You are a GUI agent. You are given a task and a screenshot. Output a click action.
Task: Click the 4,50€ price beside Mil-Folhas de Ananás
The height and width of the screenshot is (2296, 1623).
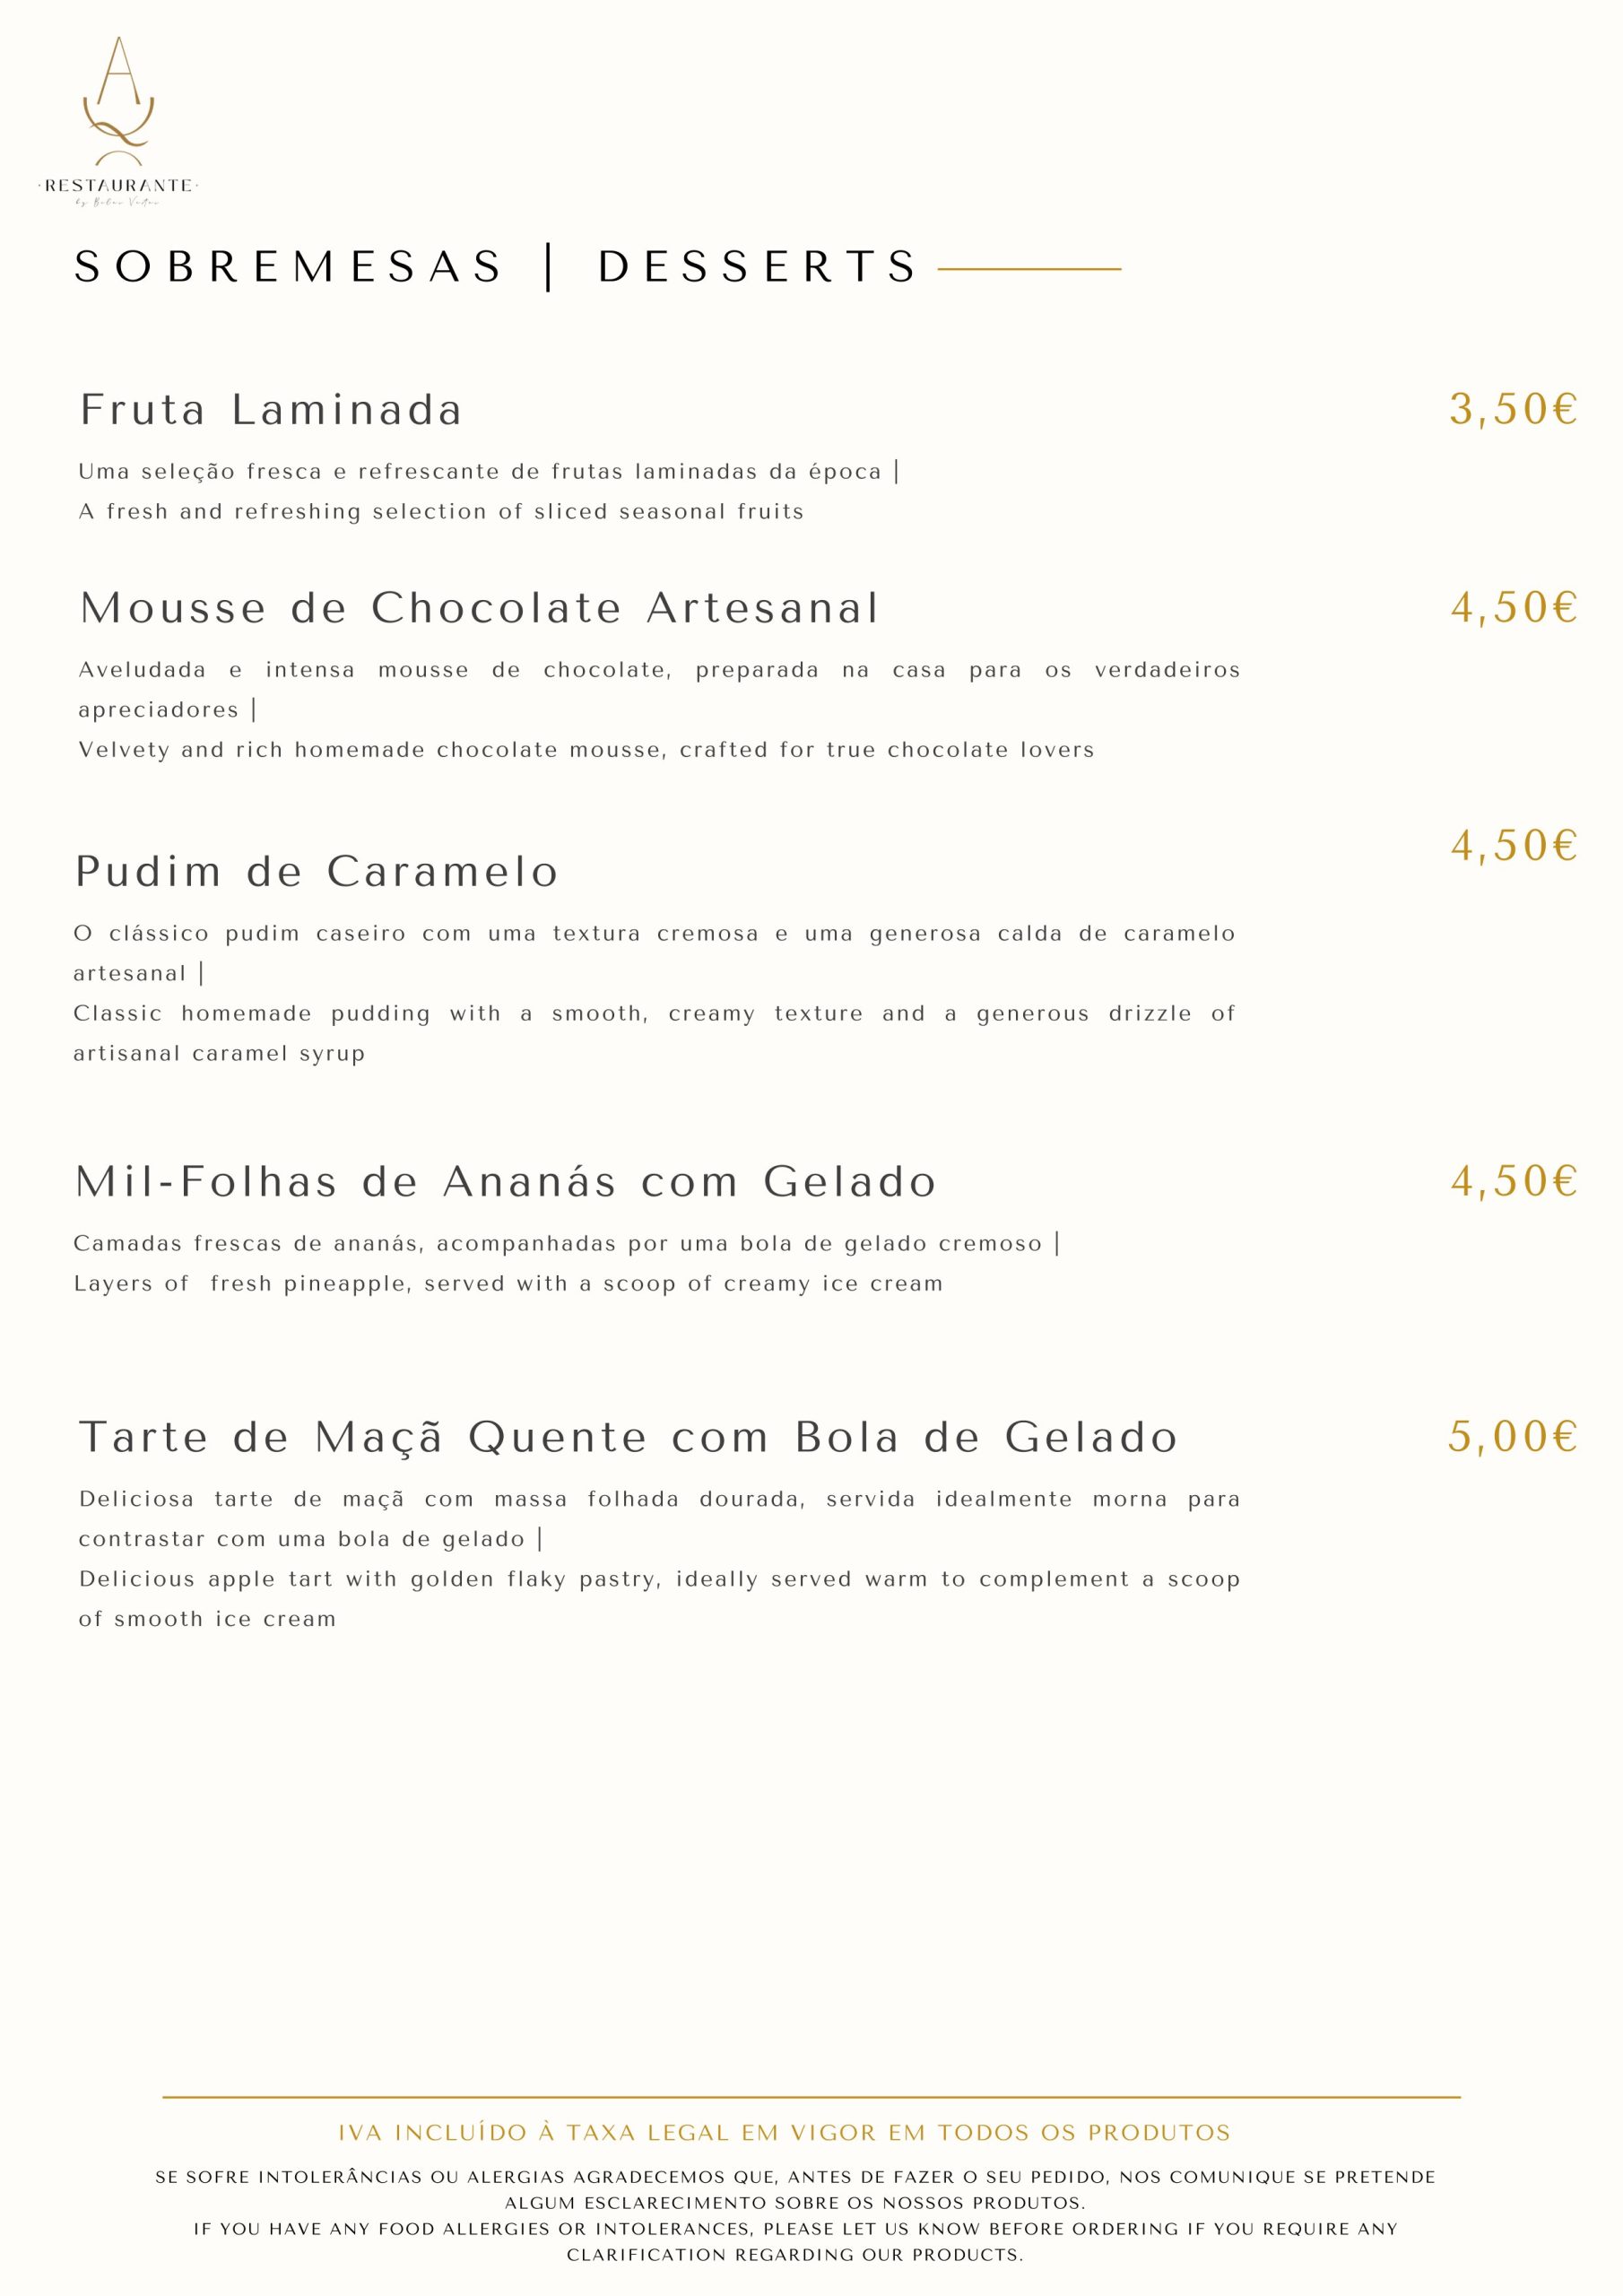[1514, 1181]
